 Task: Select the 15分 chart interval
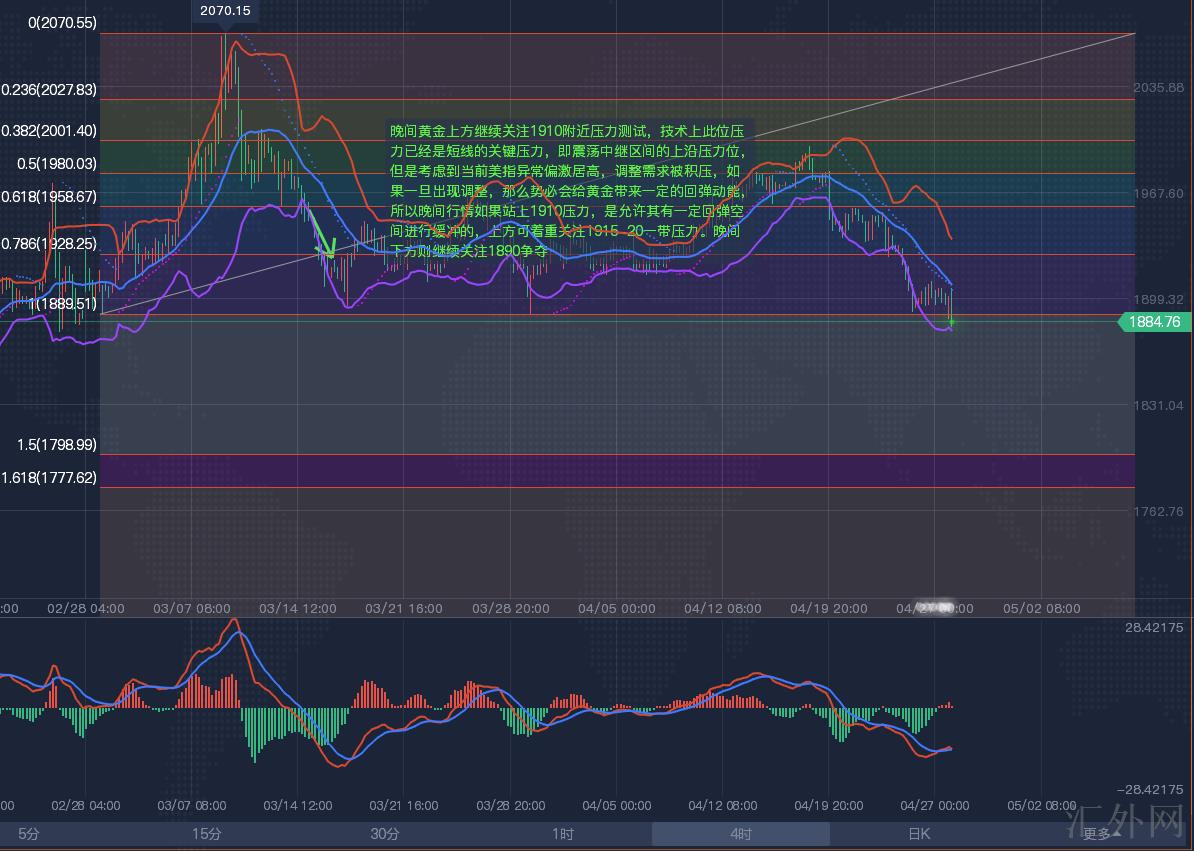point(207,833)
